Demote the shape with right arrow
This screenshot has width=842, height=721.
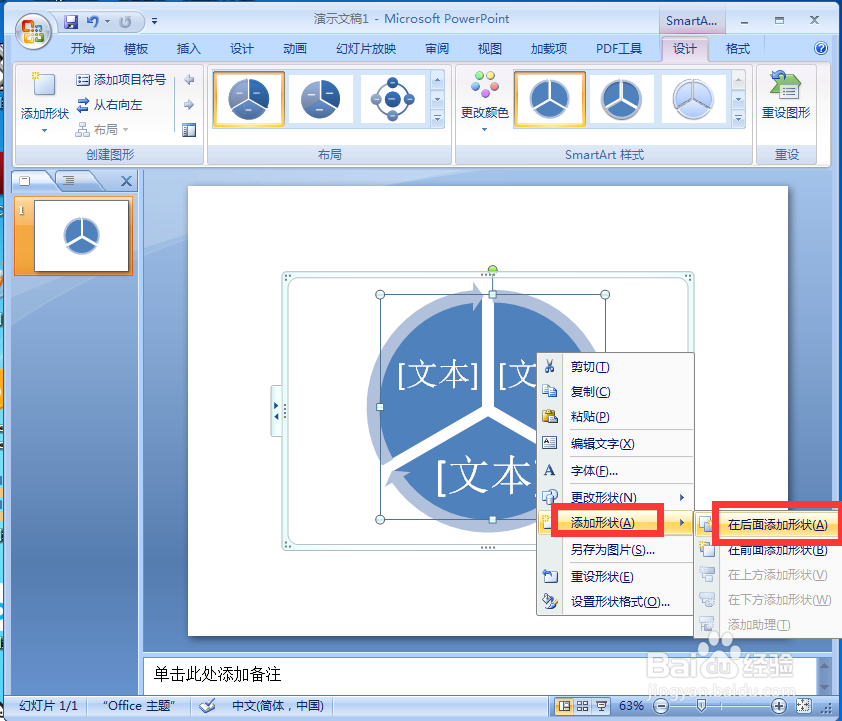pos(189,105)
